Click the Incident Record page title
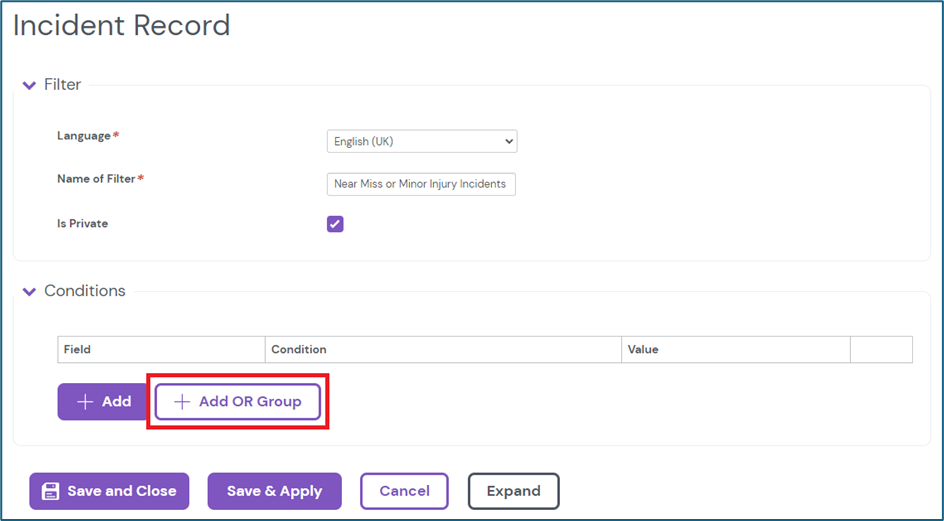944x521 pixels. [121, 25]
